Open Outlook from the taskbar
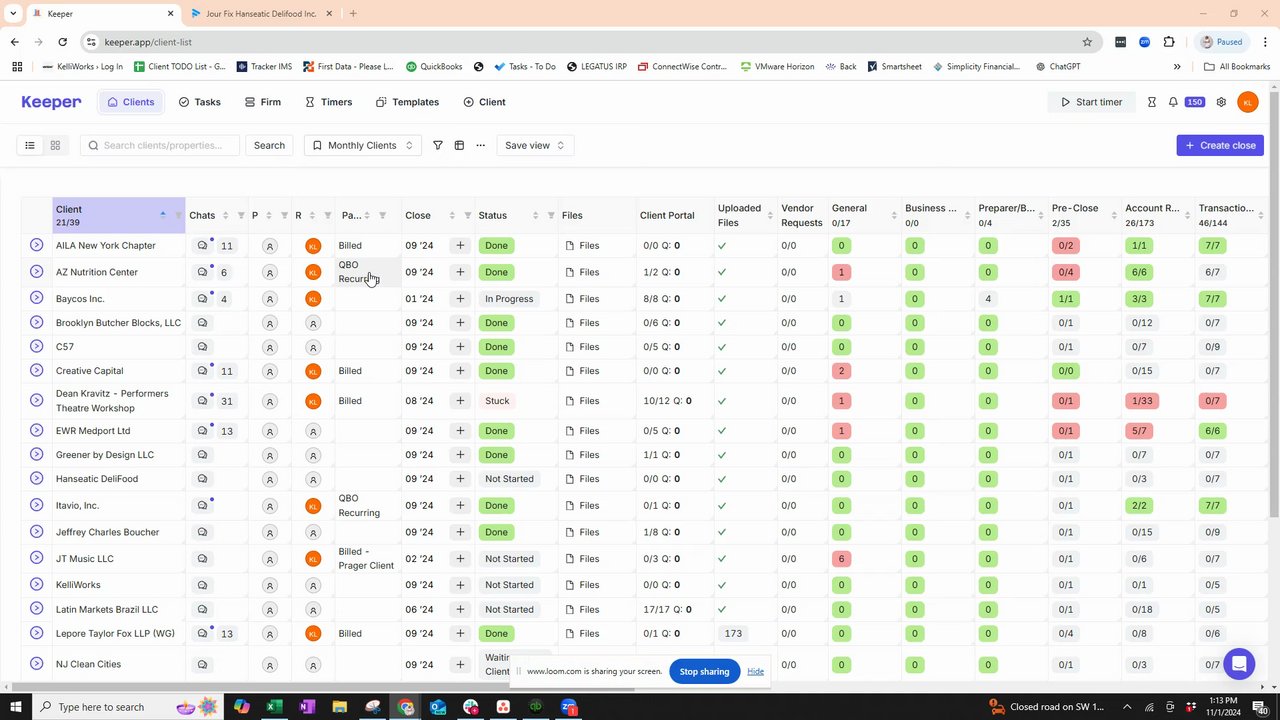The width and height of the screenshot is (1280, 720). [x=438, y=707]
